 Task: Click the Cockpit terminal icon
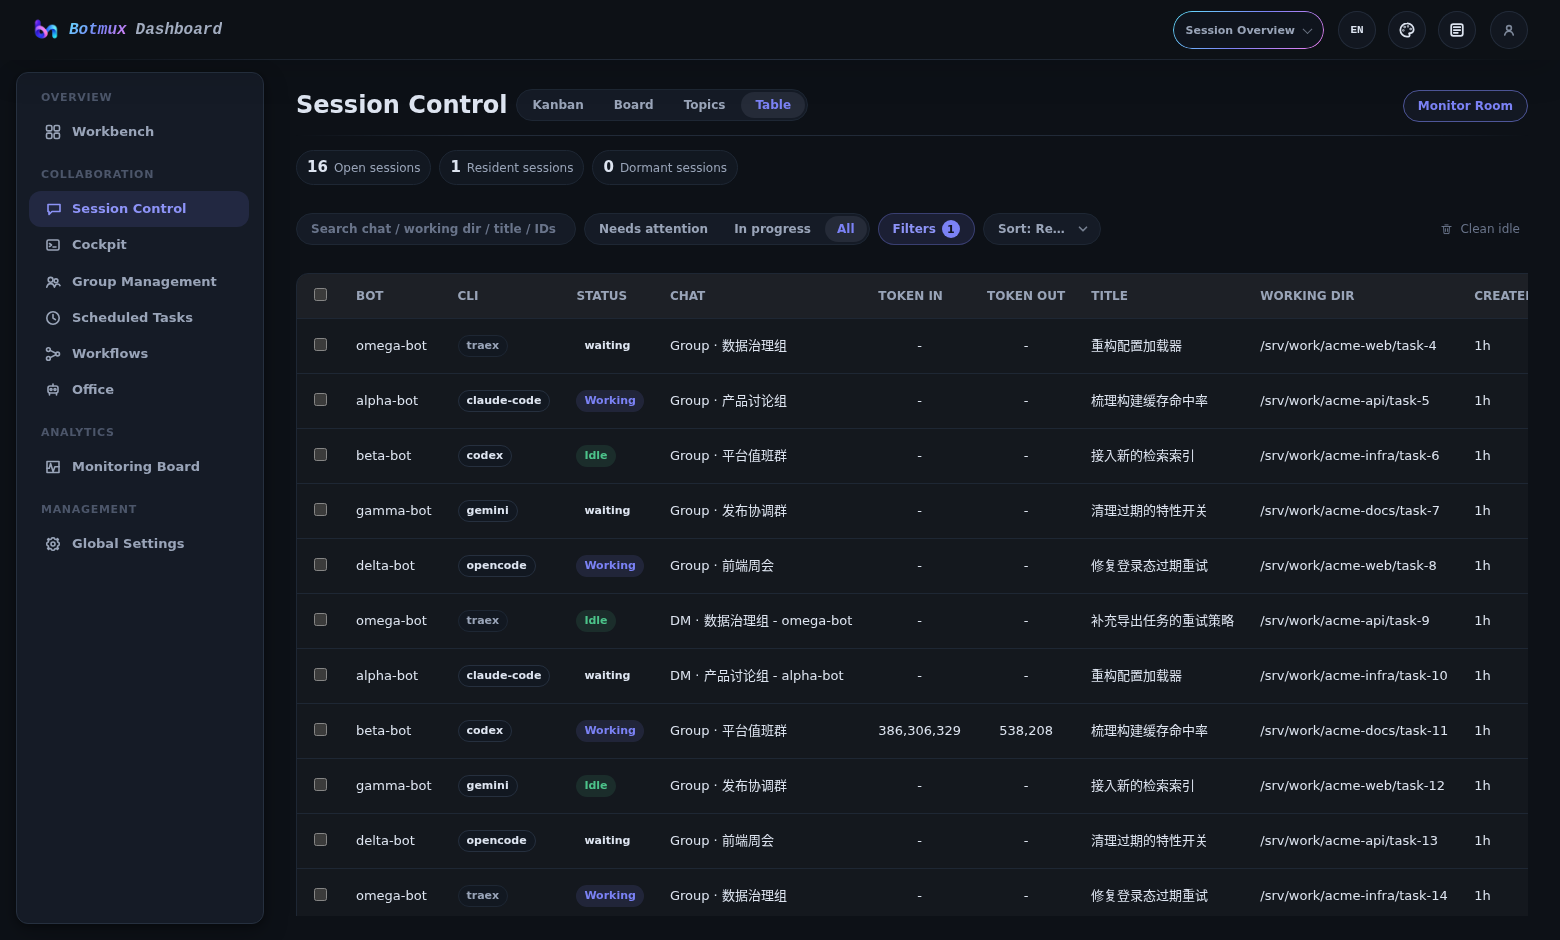pyautogui.click(x=53, y=245)
